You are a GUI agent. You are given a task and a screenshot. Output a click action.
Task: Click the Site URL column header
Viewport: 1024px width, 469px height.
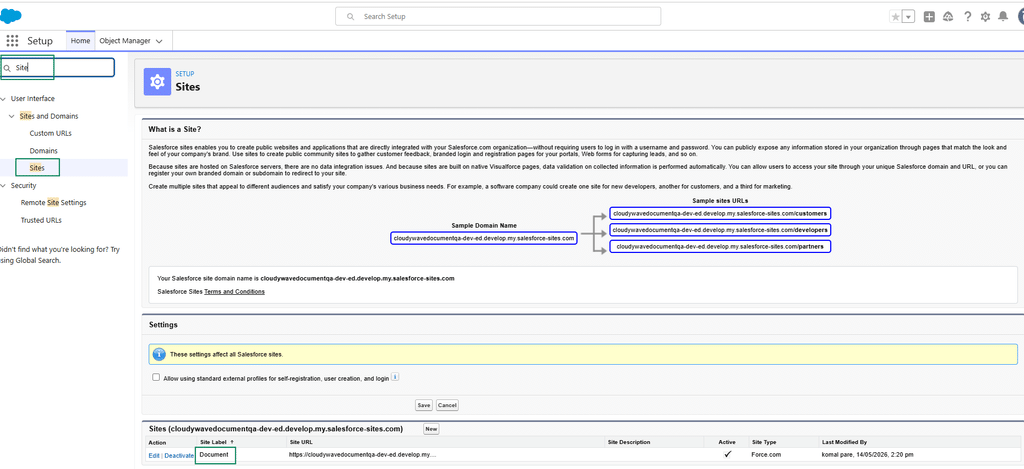click(x=303, y=442)
